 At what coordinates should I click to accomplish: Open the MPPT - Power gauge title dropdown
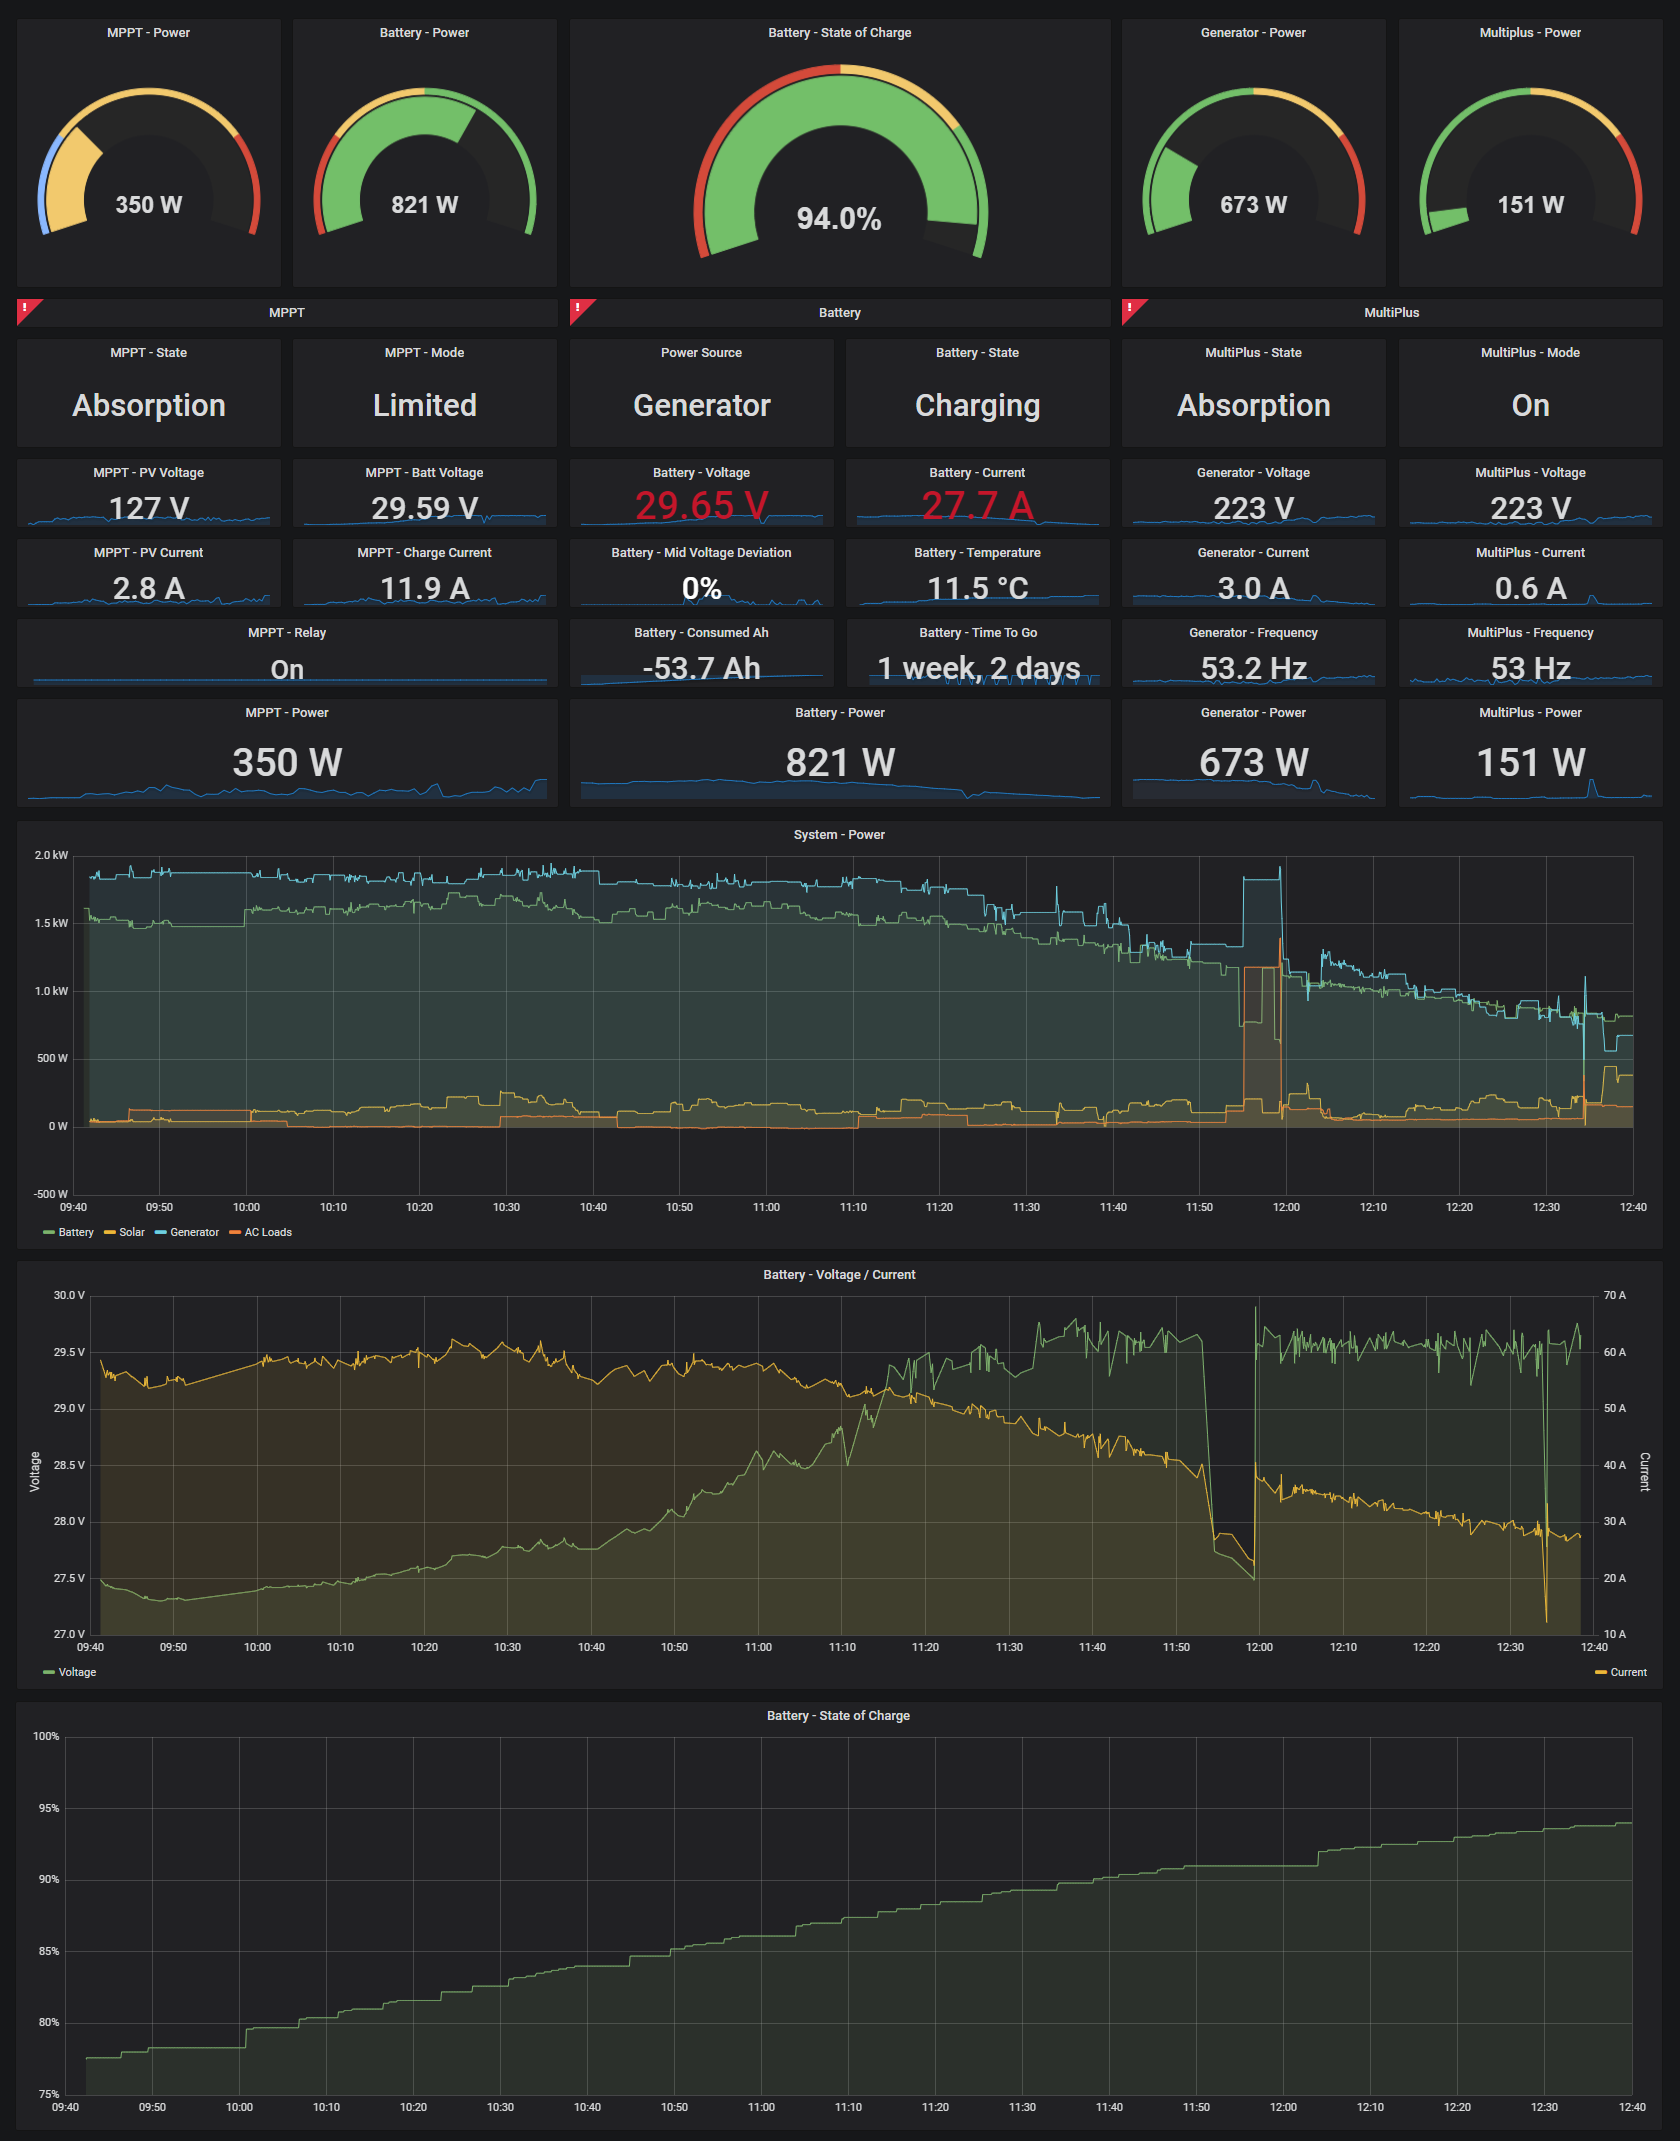coord(148,32)
